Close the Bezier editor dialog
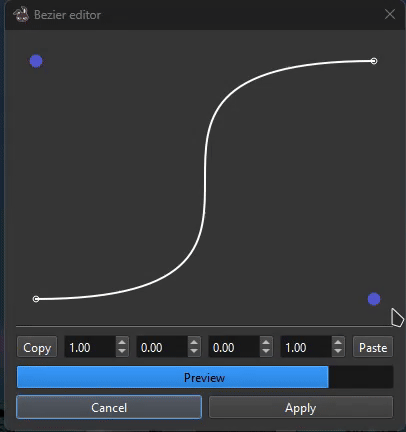Viewport: 406px width, 432px height. (x=390, y=14)
